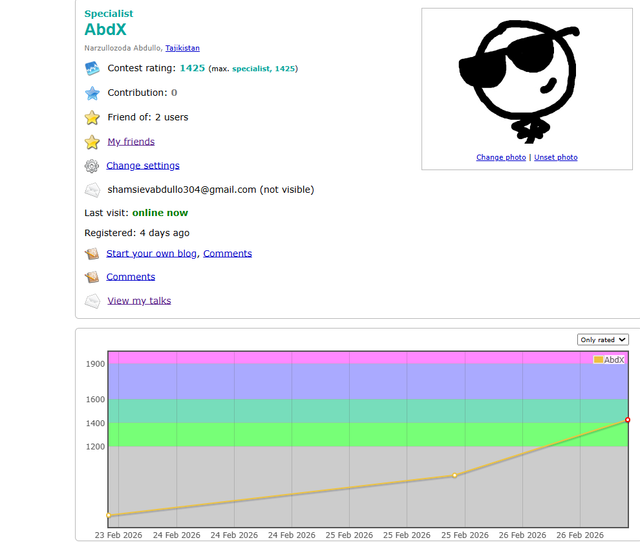Open the standalone Comments link below the blog row
The image size is (640, 542).
click(131, 277)
